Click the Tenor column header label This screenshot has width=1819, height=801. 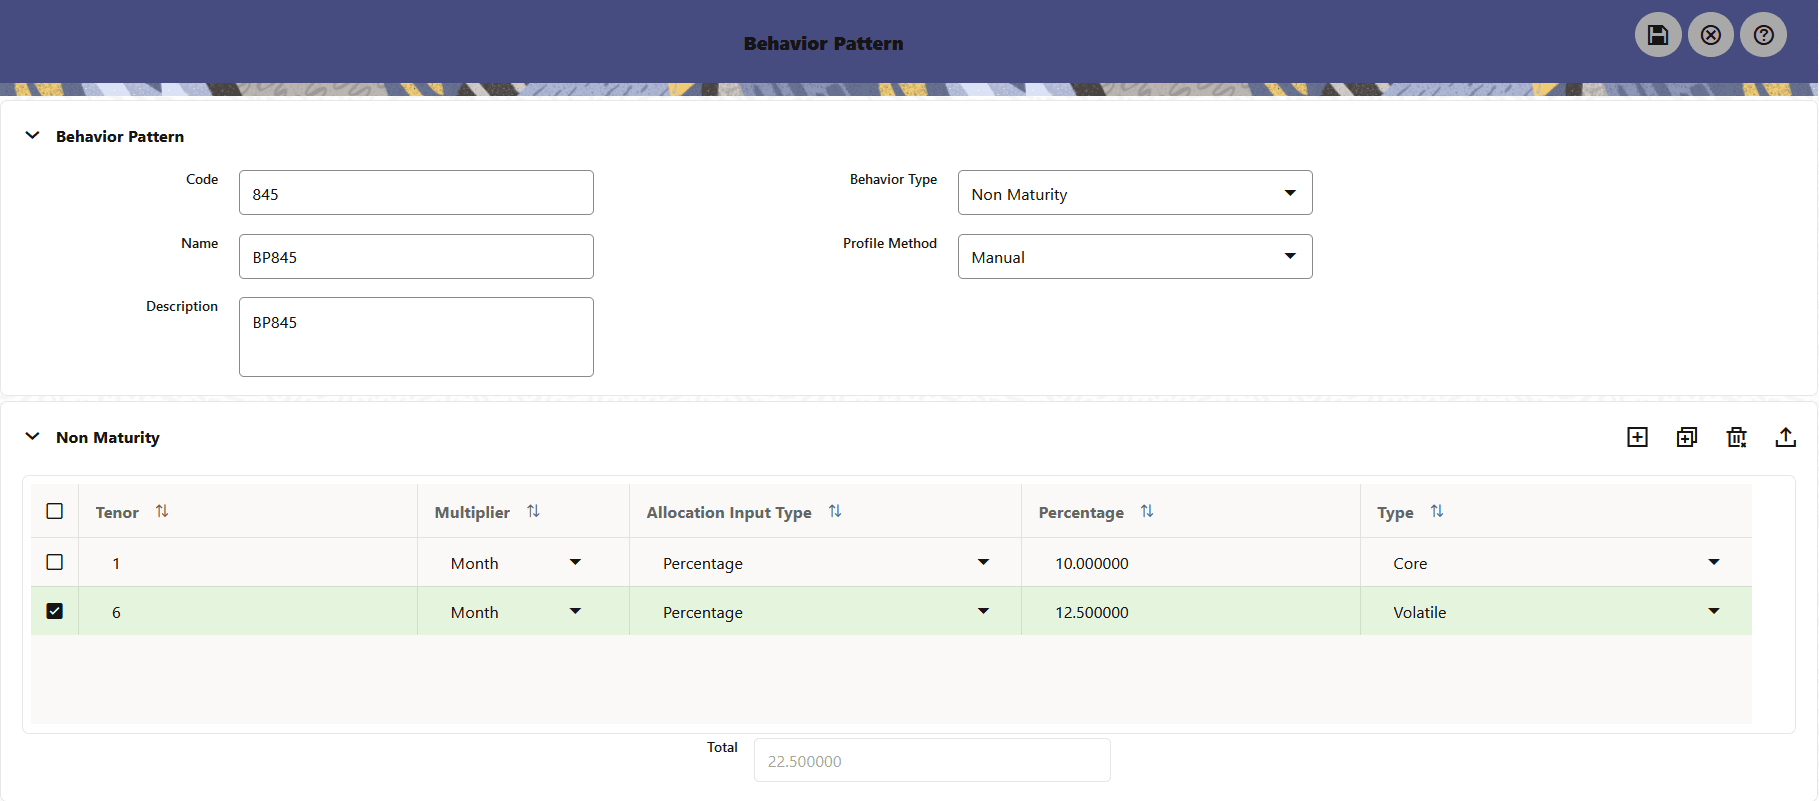[x=117, y=512]
